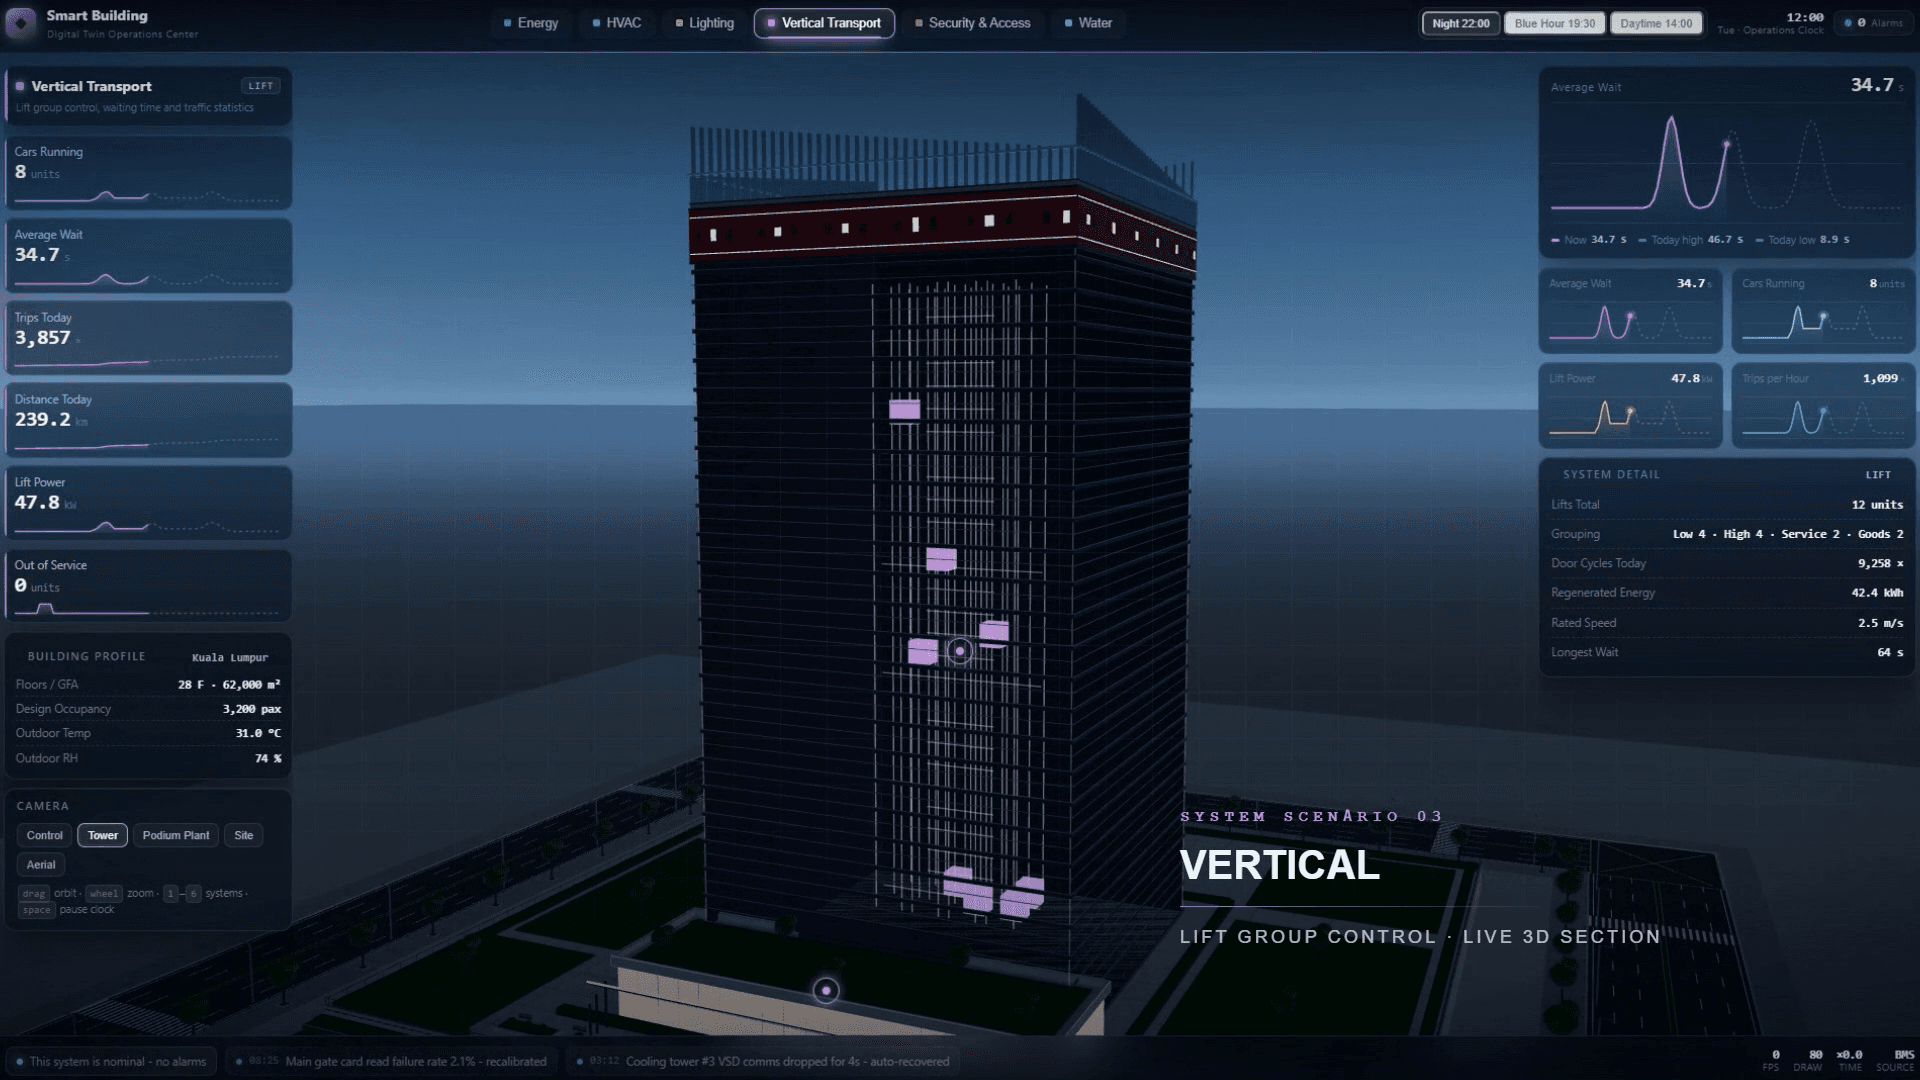Viewport: 1920px width, 1080px height.
Task: Open the Distance Today card
Action: point(148,420)
